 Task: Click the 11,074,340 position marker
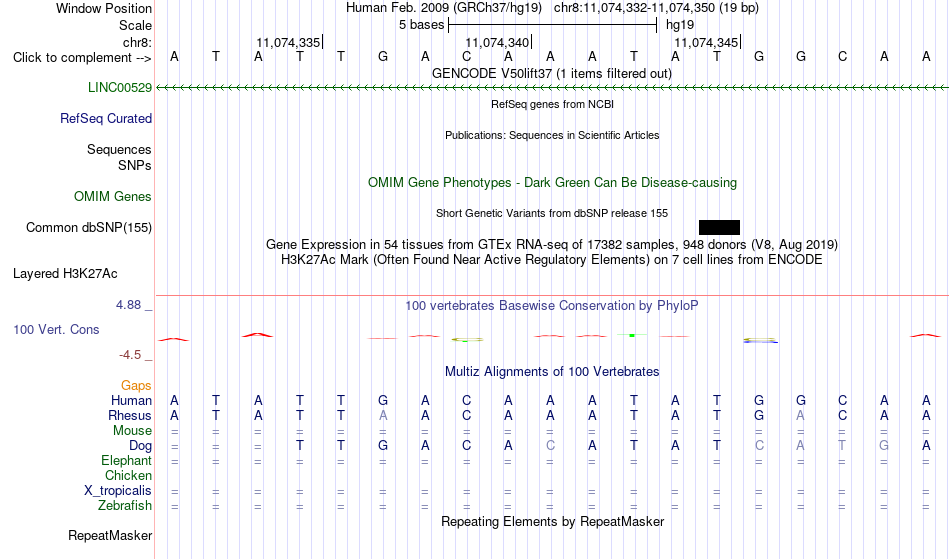click(497, 42)
